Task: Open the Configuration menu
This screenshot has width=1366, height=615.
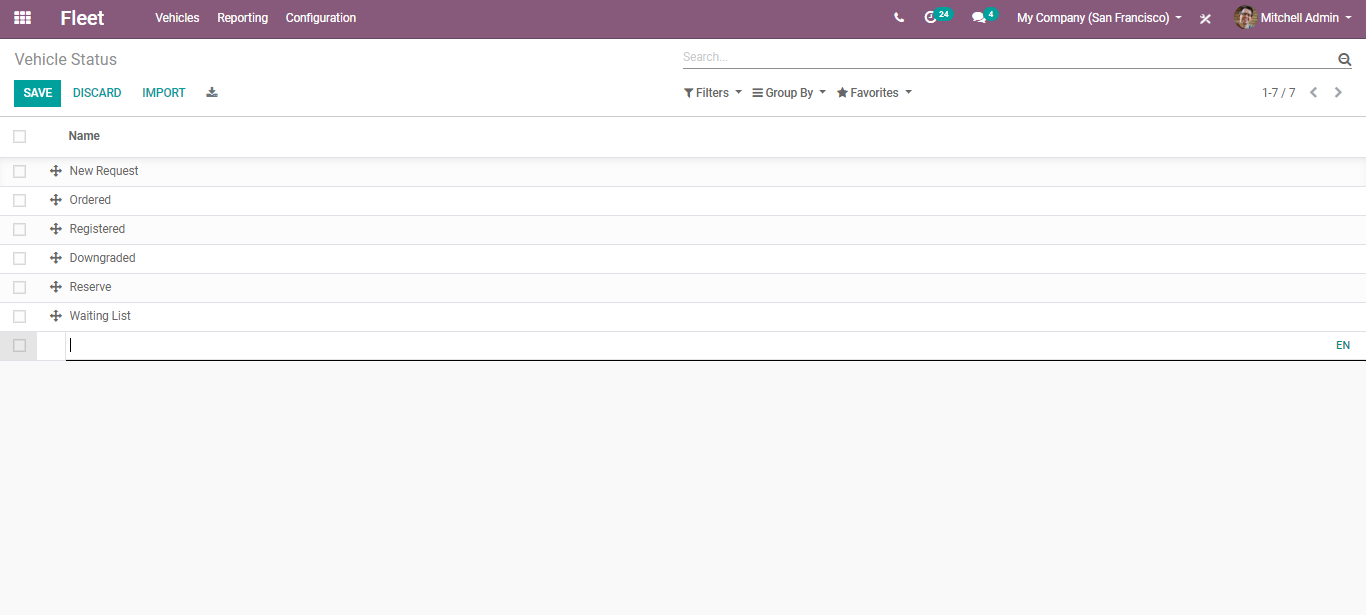Action: click(321, 18)
